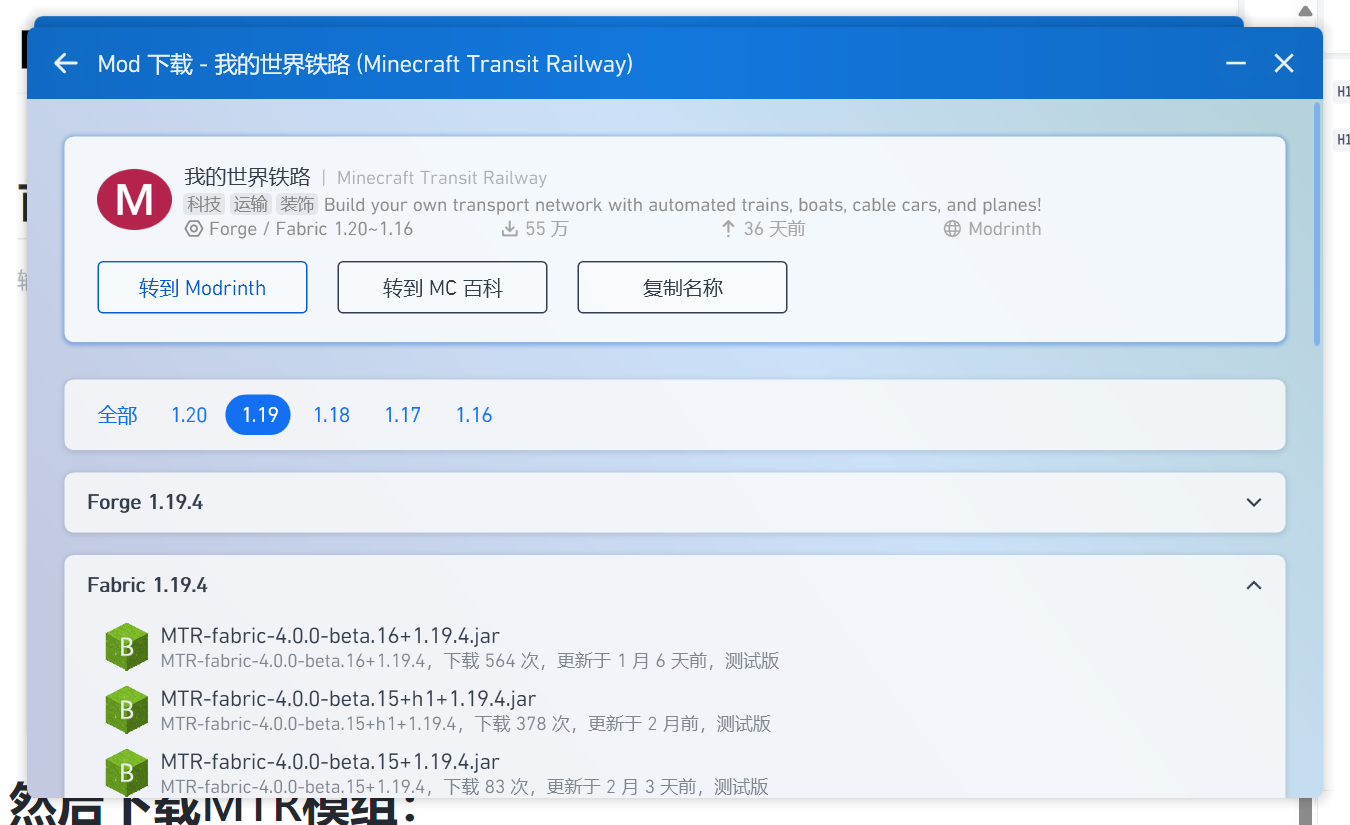Collapse the Fabric 1.19.4 section
The image size is (1350, 825).
click(675, 585)
